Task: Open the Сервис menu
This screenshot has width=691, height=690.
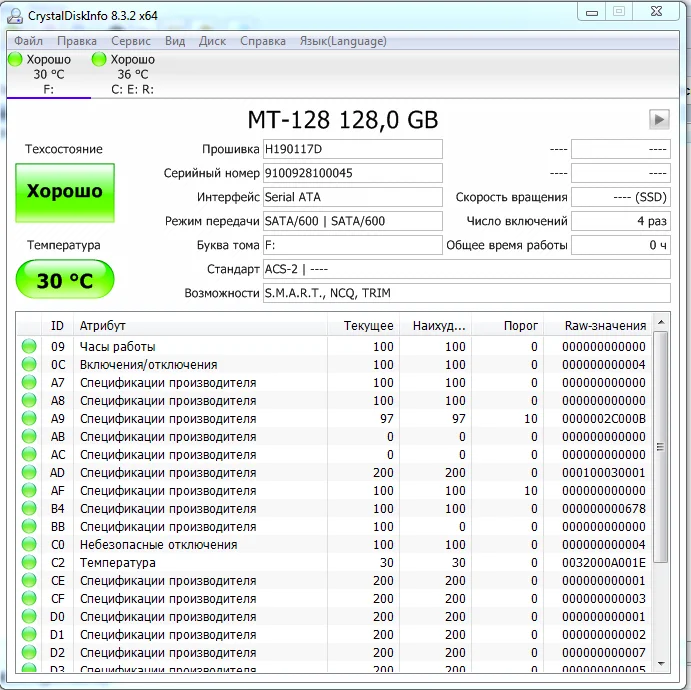Action: click(x=131, y=41)
